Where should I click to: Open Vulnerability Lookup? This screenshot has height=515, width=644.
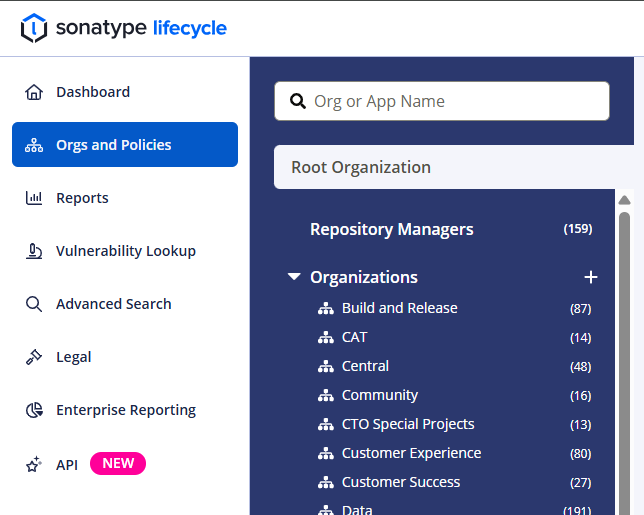click(125, 251)
